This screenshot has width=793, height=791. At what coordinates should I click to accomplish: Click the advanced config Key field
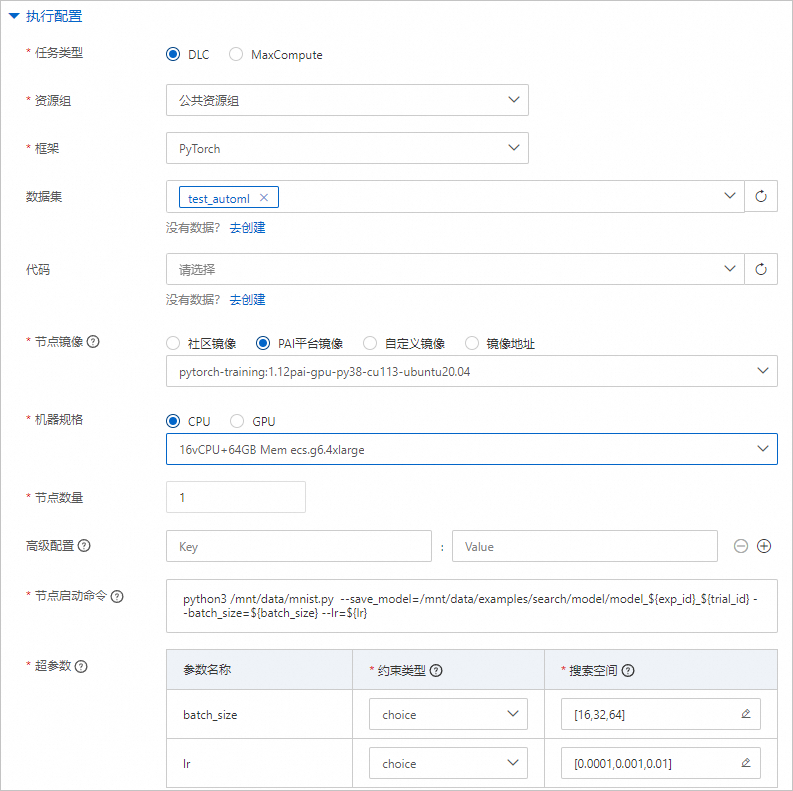[x=298, y=546]
